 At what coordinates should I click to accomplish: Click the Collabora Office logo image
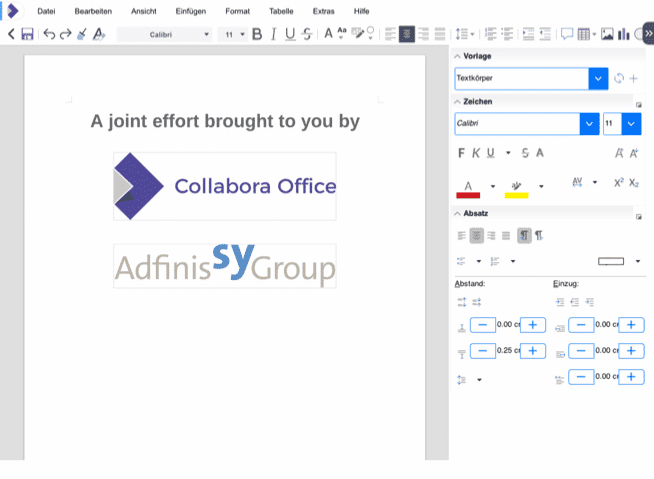225,186
